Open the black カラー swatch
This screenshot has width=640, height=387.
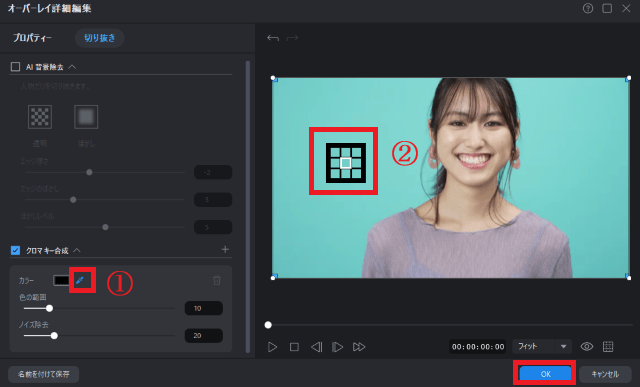click(x=61, y=280)
